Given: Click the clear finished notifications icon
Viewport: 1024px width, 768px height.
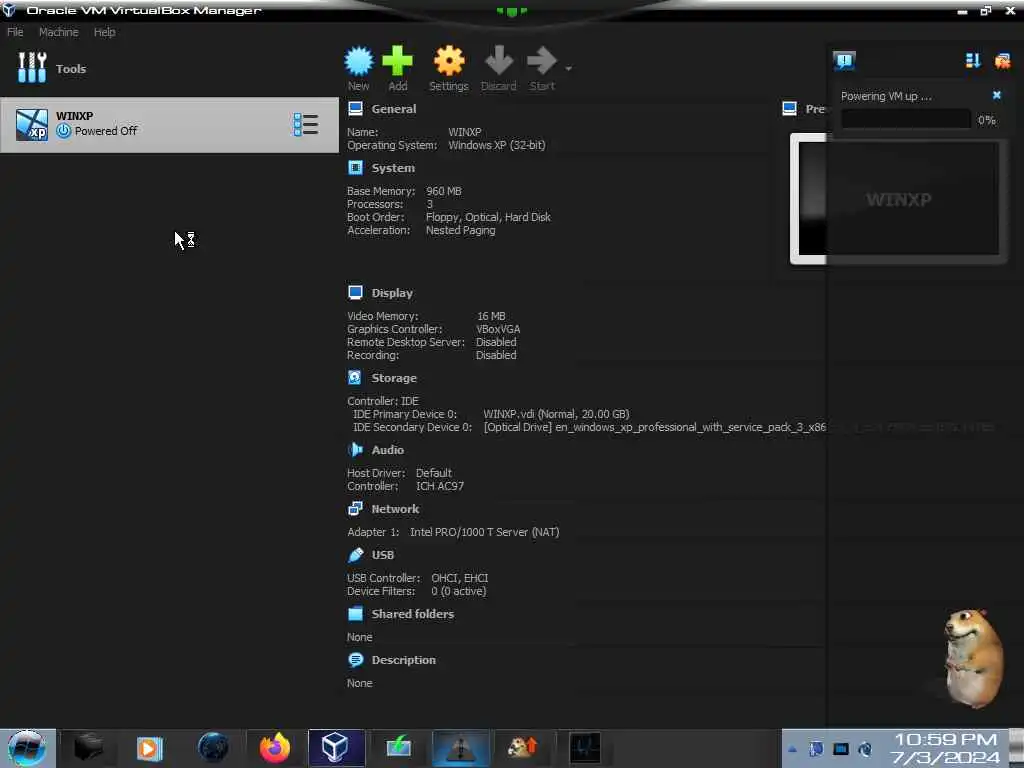Looking at the screenshot, I should (x=1002, y=61).
